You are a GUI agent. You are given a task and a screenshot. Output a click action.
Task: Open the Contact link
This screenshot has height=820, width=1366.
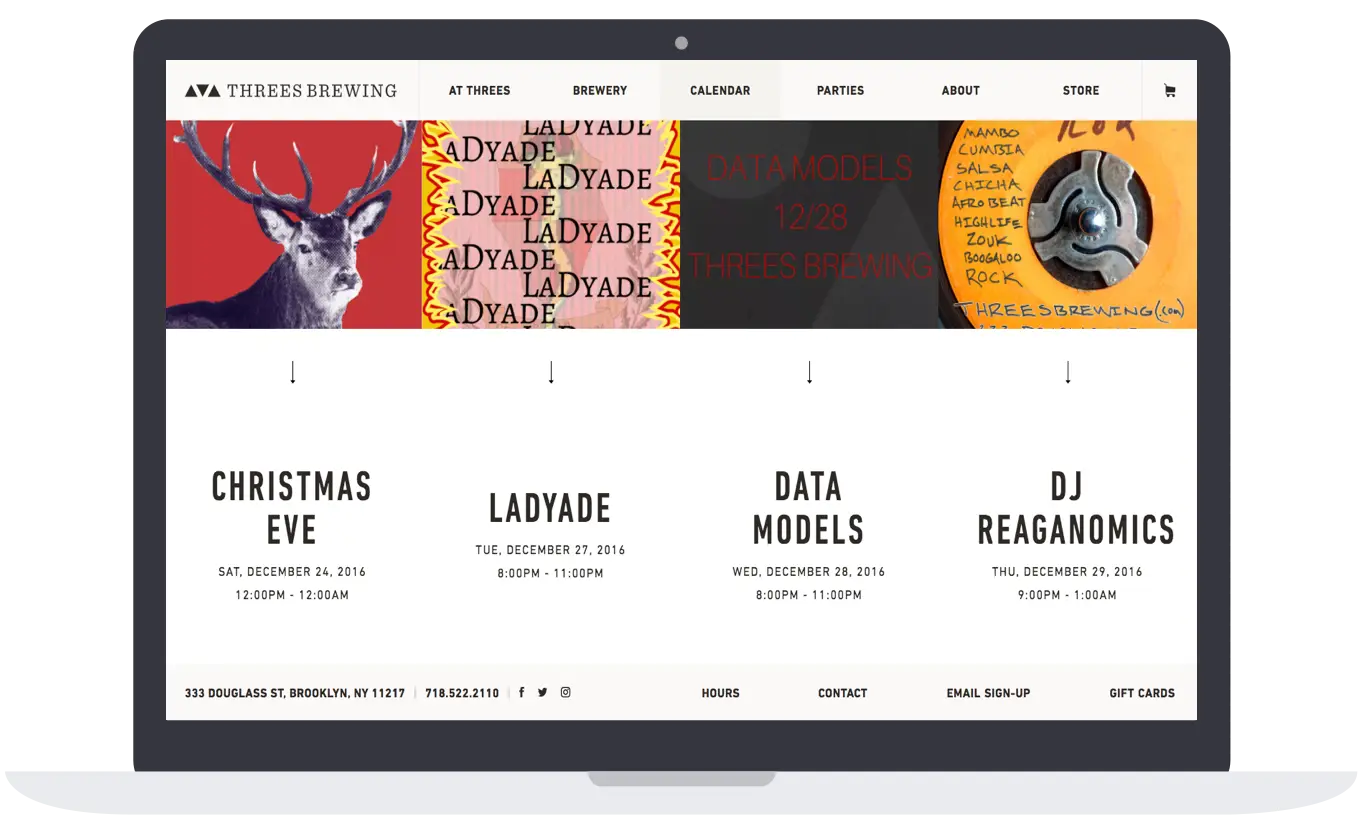842,692
